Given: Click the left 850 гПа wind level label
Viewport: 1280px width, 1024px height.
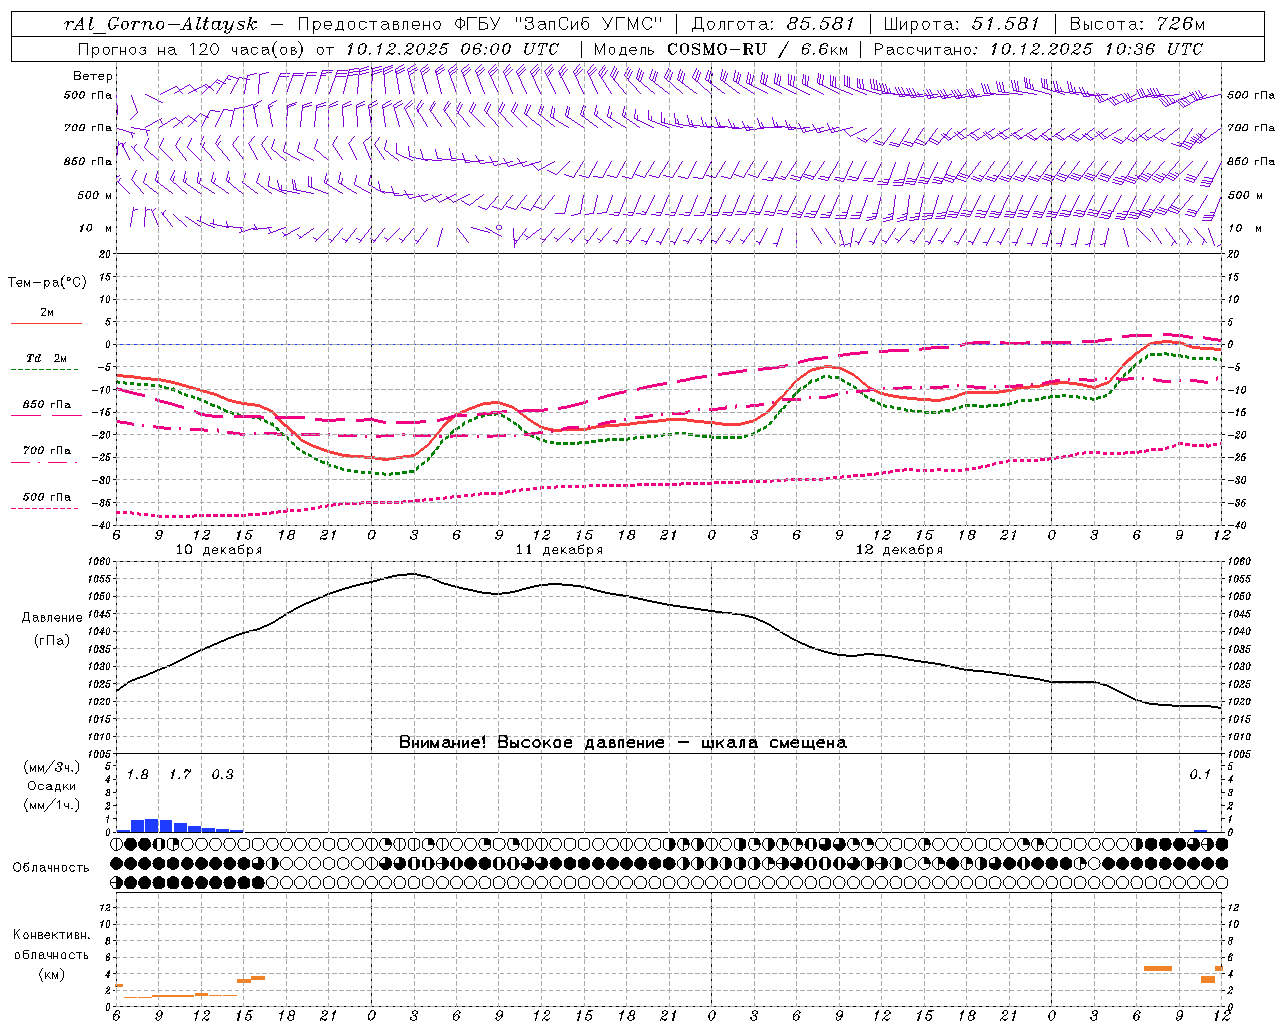Looking at the screenshot, I should [88, 161].
